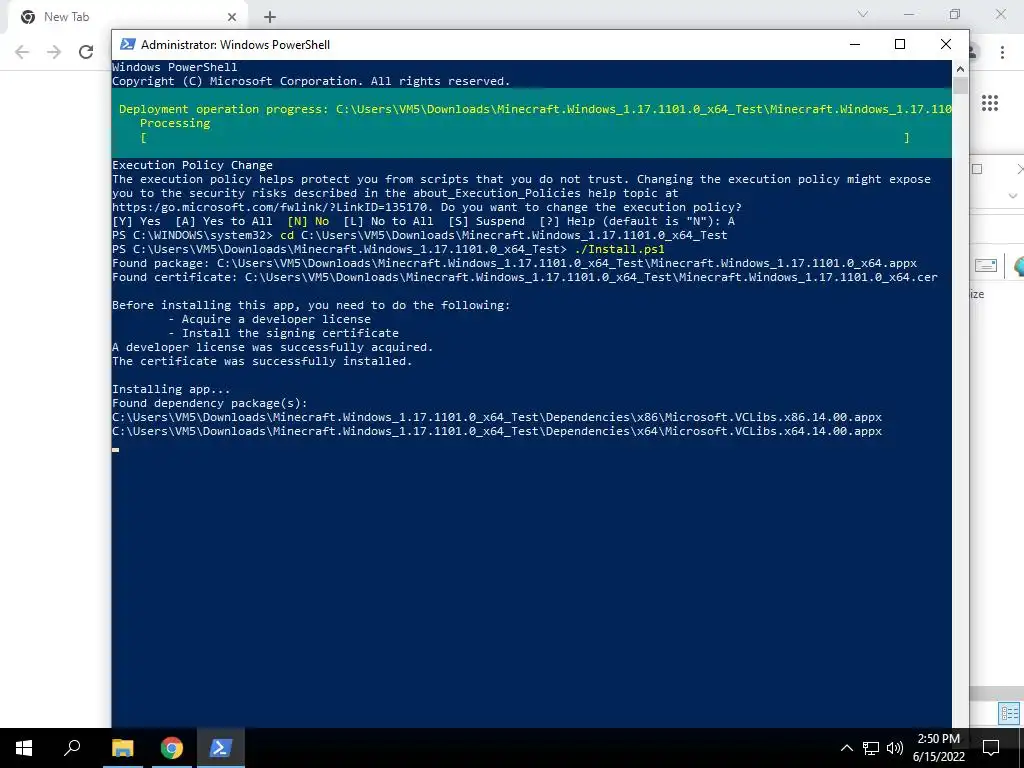Click 'Execution Policy Change' heading text
This screenshot has width=1024, height=768.
[x=192, y=165]
